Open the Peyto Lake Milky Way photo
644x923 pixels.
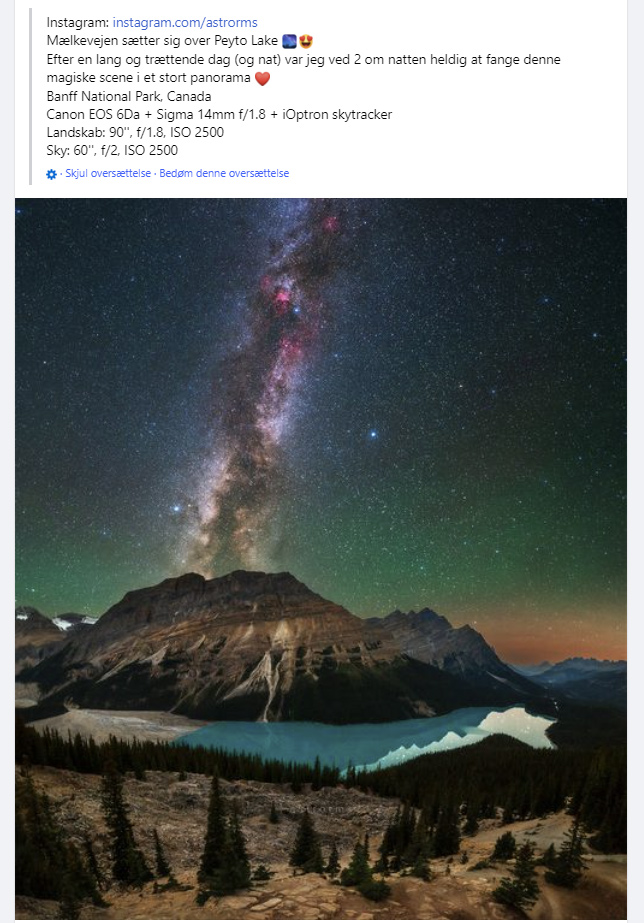point(321,558)
